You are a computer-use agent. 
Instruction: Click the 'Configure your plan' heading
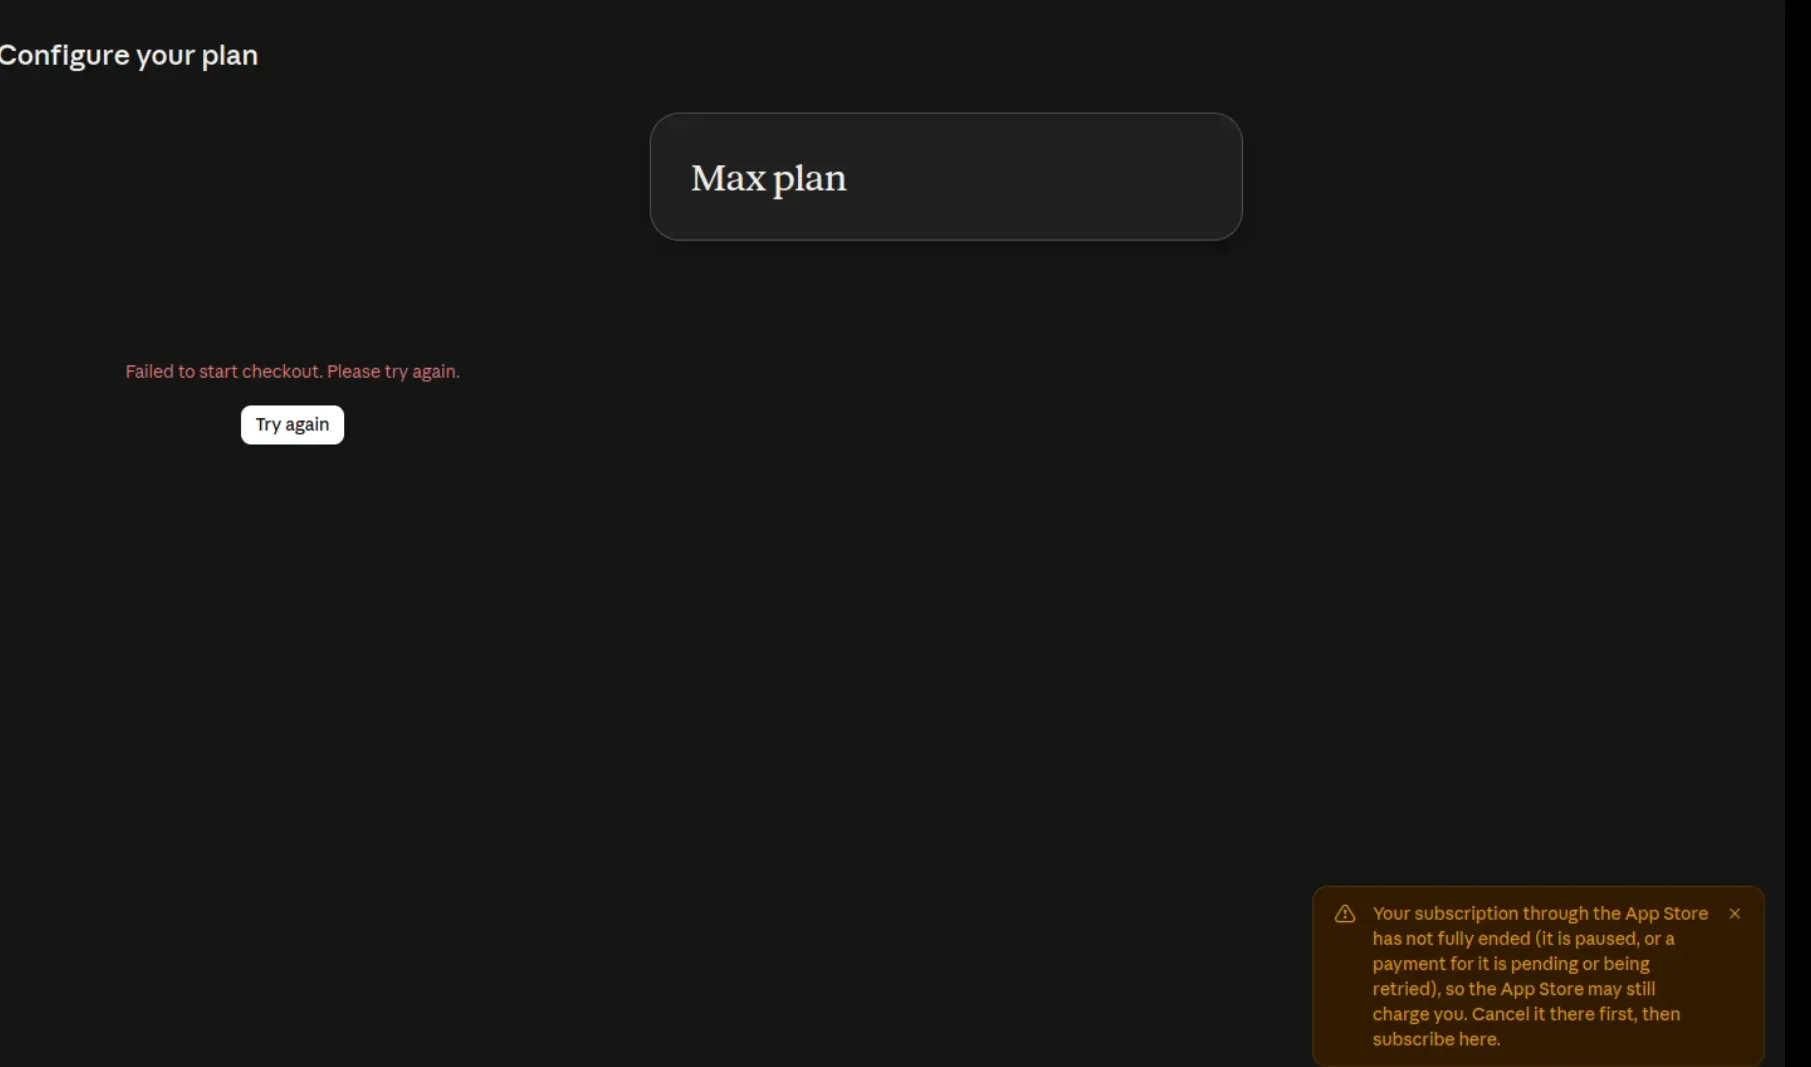[x=129, y=55]
